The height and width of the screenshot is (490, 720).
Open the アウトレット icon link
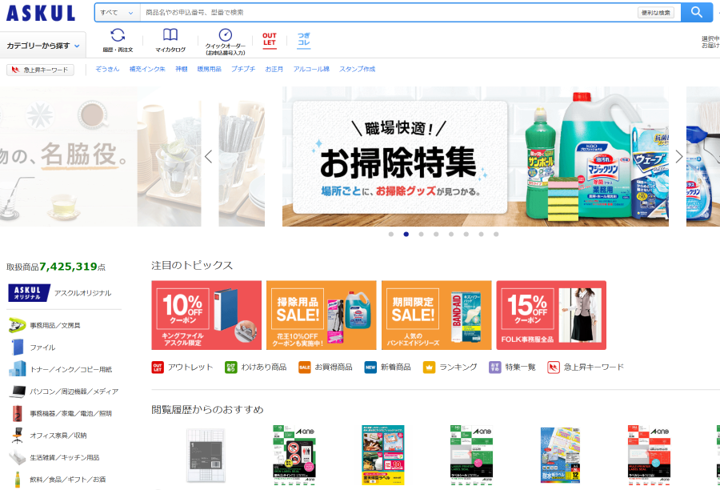point(182,367)
